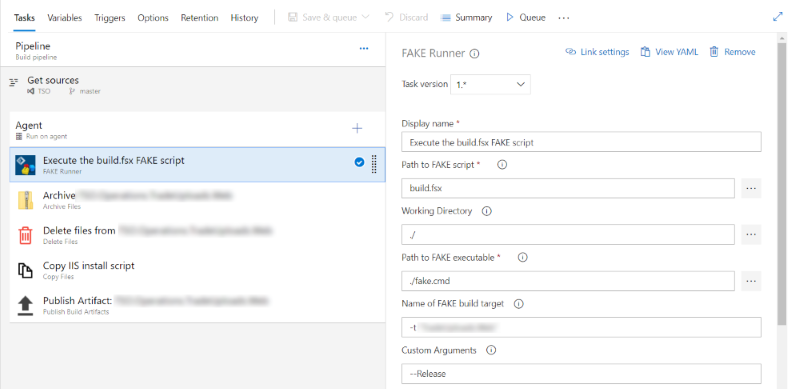Browse FAKE executable with ellipsis button
Viewport: 800px width, 389px height.
click(x=751, y=281)
